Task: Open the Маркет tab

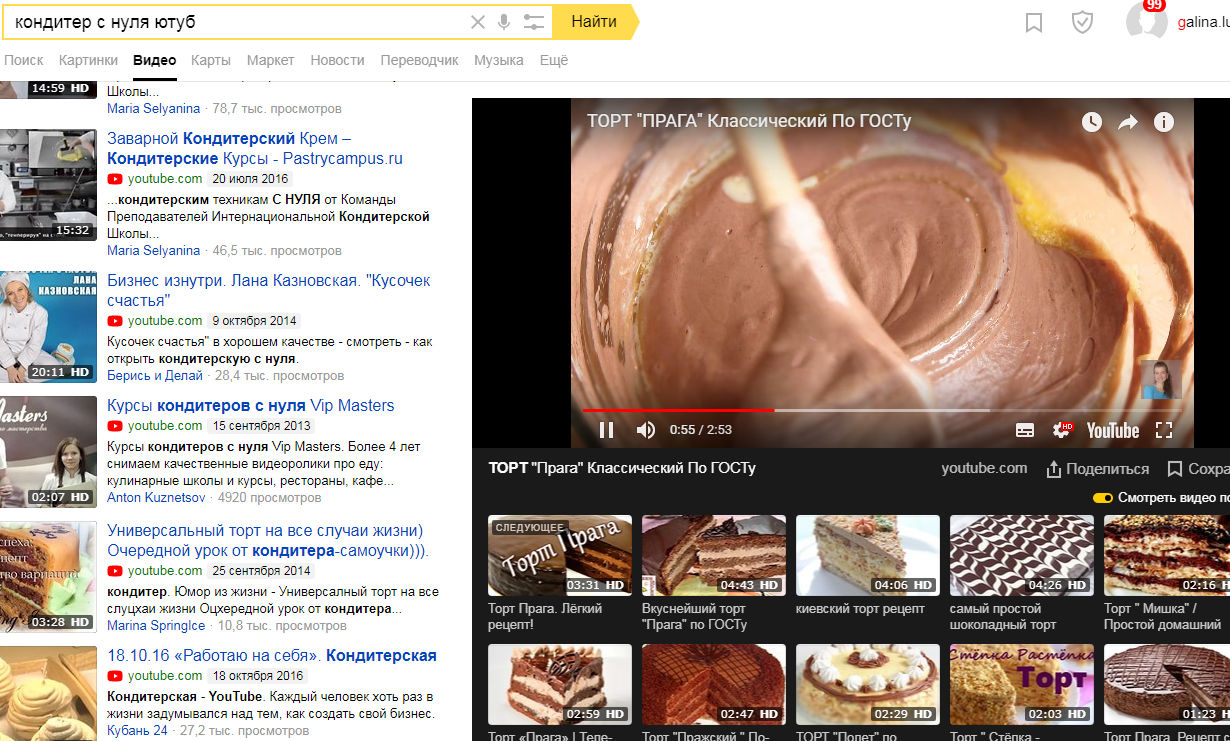Action: click(271, 60)
